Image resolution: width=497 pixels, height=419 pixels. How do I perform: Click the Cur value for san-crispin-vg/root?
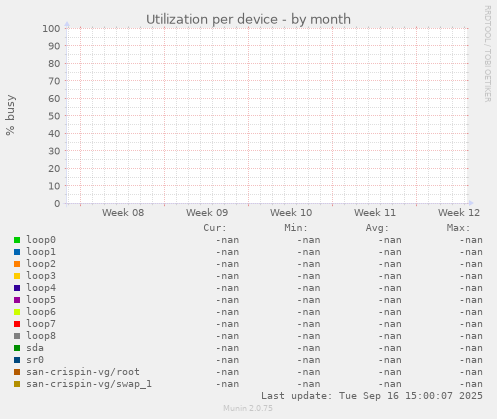(x=227, y=372)
